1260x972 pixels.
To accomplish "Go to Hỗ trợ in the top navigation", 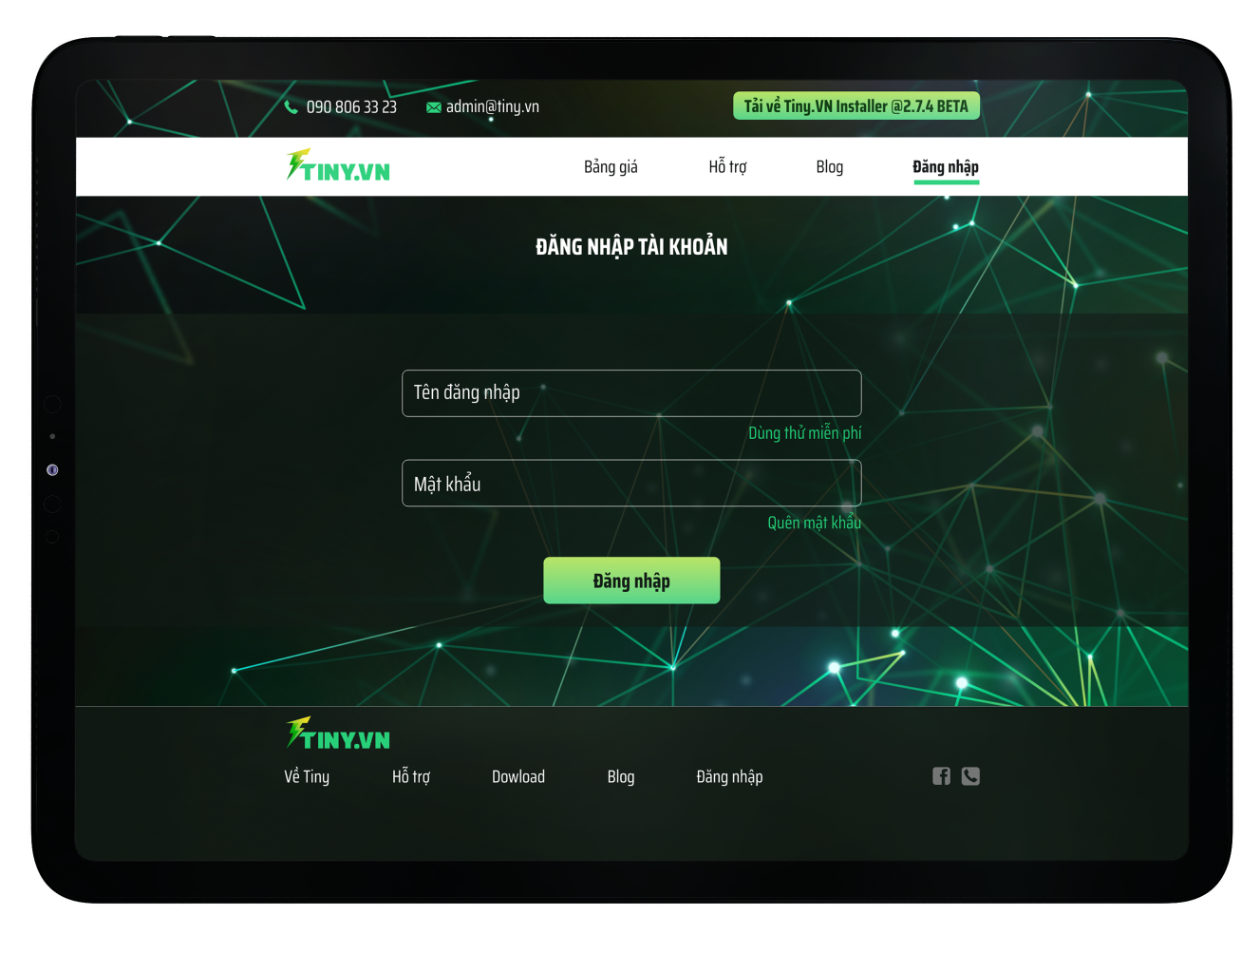I will pyautogui.click(x=727, y=167).
